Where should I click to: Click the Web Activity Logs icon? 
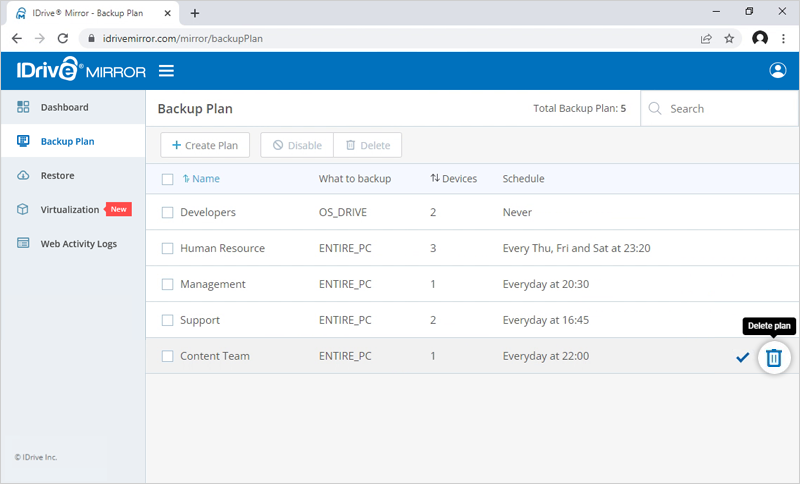[23, 244]
